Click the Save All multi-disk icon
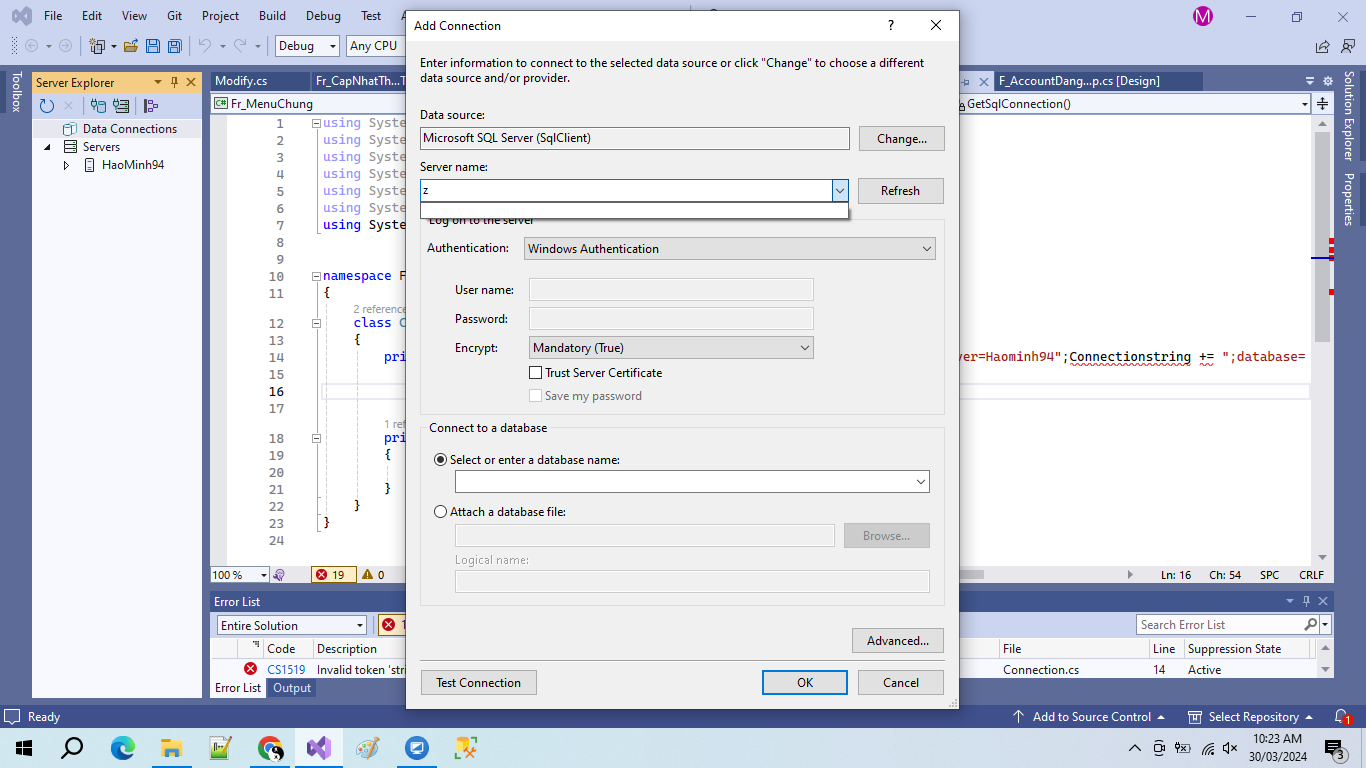The width and height of the screenshot is (1366, 768). 175,46
